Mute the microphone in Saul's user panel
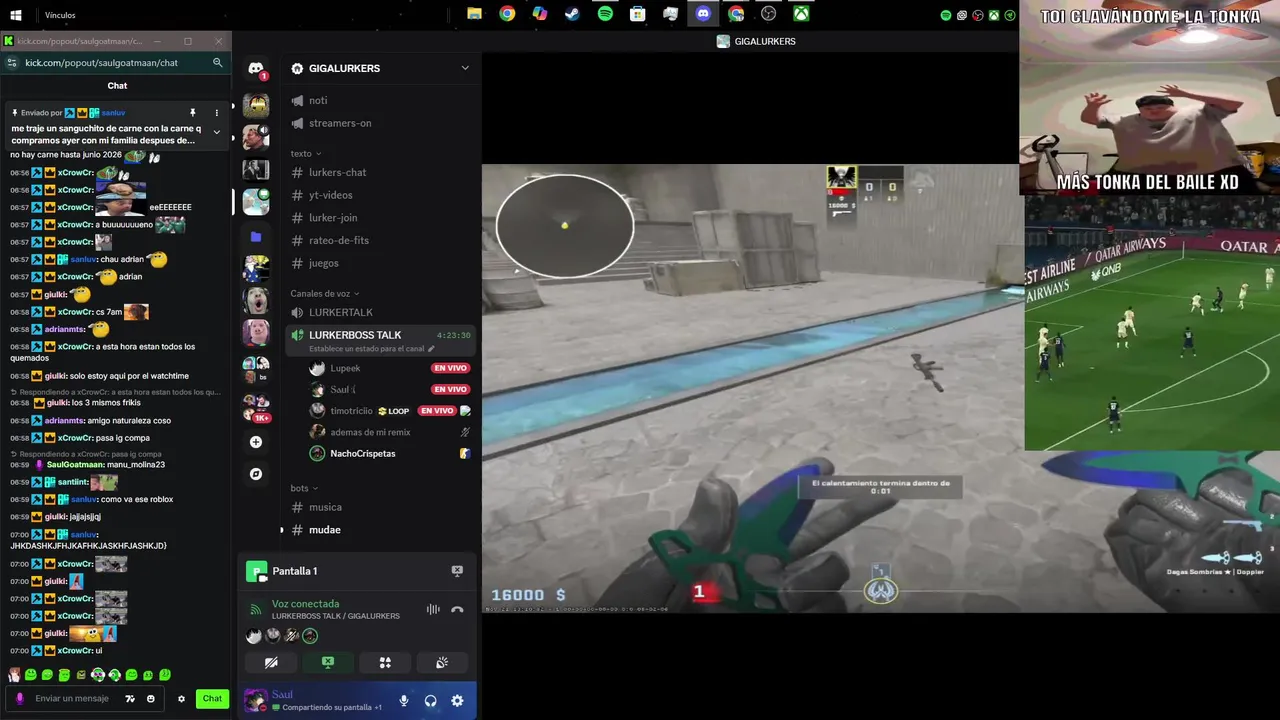Viewport: 1280px width, 720px height. point(404,701)
